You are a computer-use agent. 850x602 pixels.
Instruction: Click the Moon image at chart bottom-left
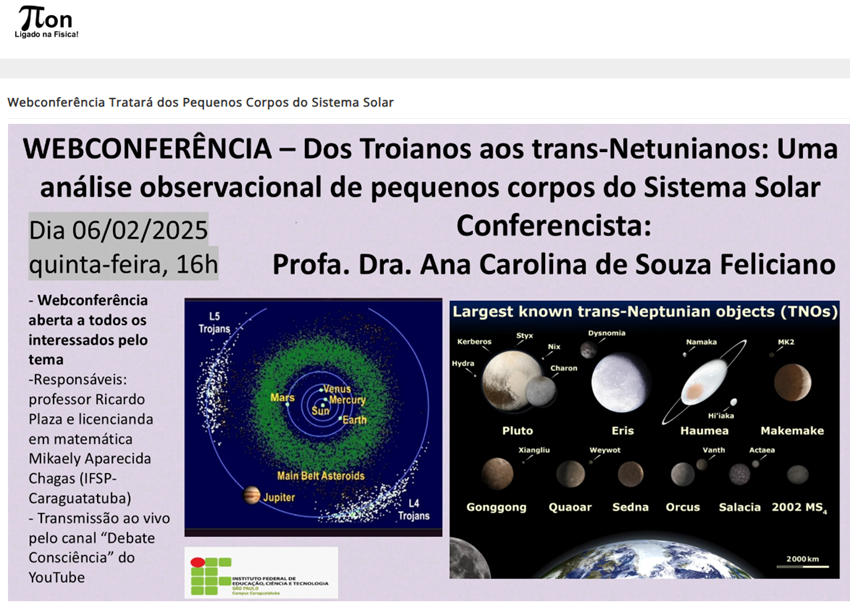469,559
